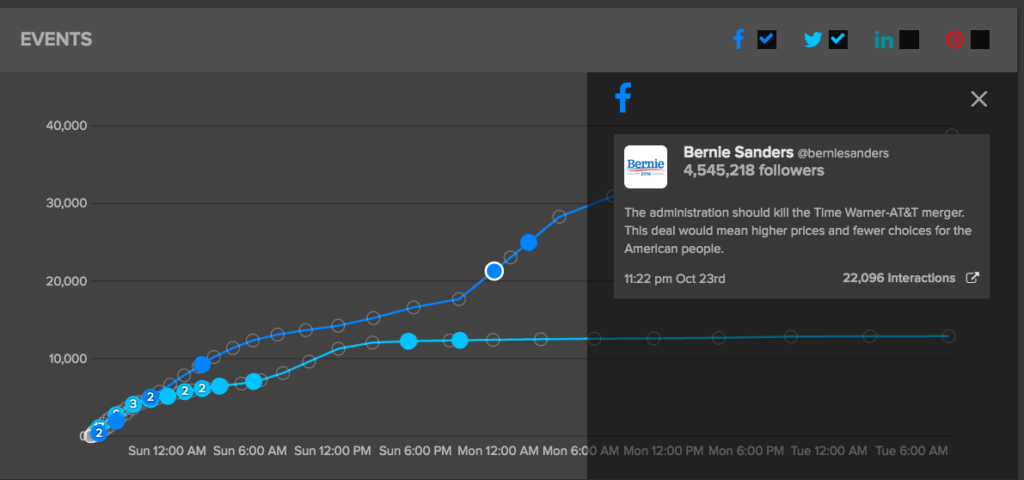This screenshot has width=1024, height=480.
Task: Click the large Facebook logo in the detail panel
Action: 622,98
